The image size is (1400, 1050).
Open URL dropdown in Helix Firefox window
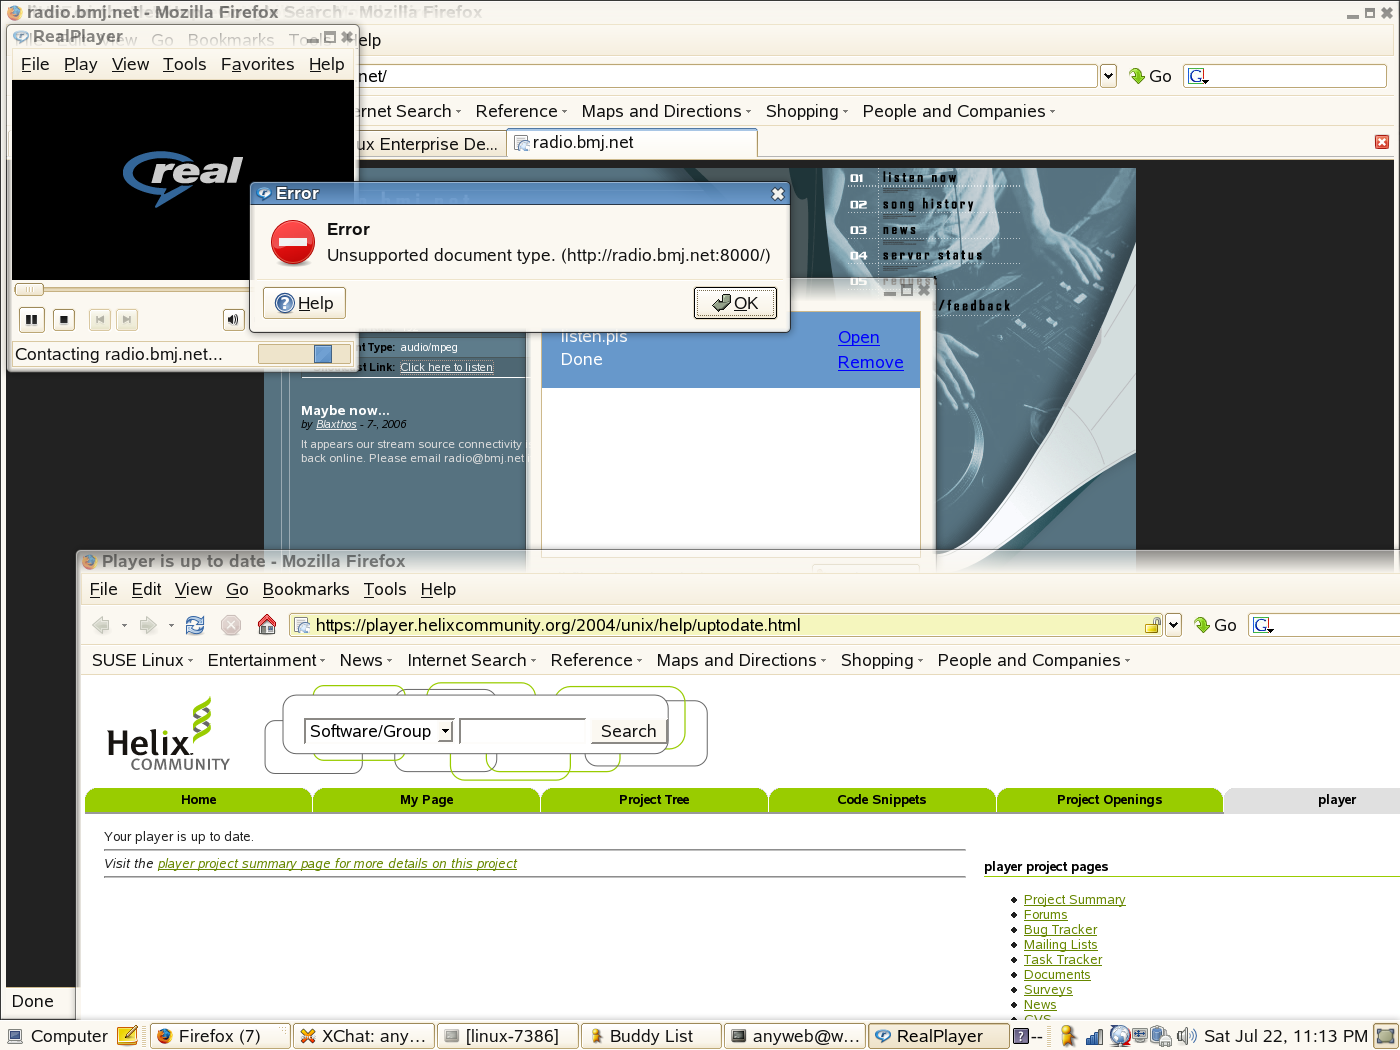click(1174, 625)
